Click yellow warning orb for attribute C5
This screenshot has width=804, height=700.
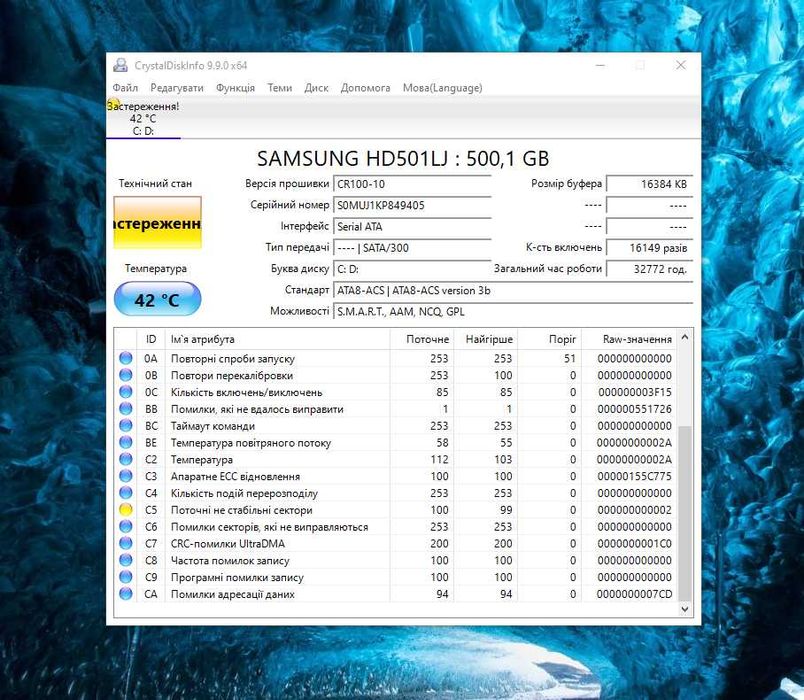[126, 510]
